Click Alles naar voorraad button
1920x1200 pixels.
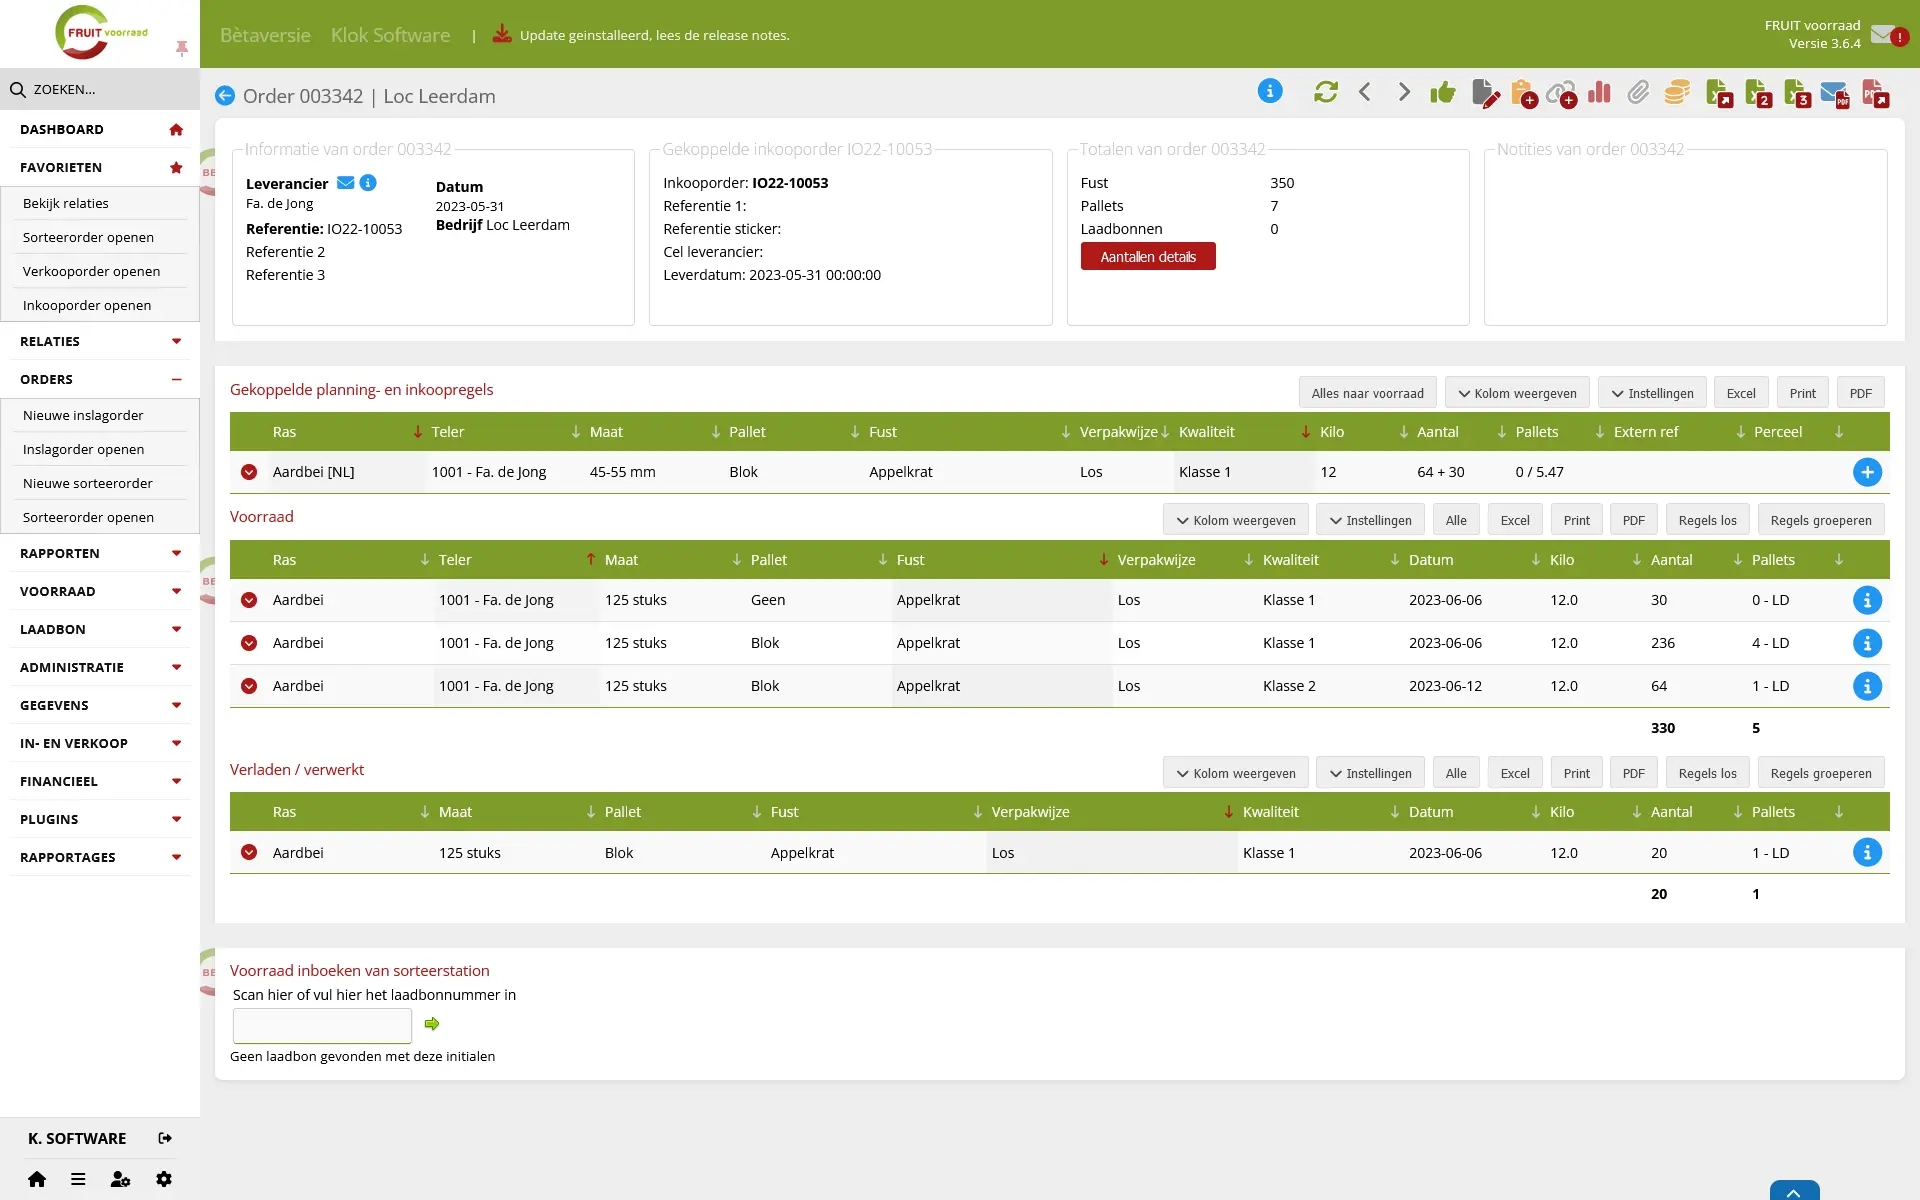click(x=1367, y=393)
